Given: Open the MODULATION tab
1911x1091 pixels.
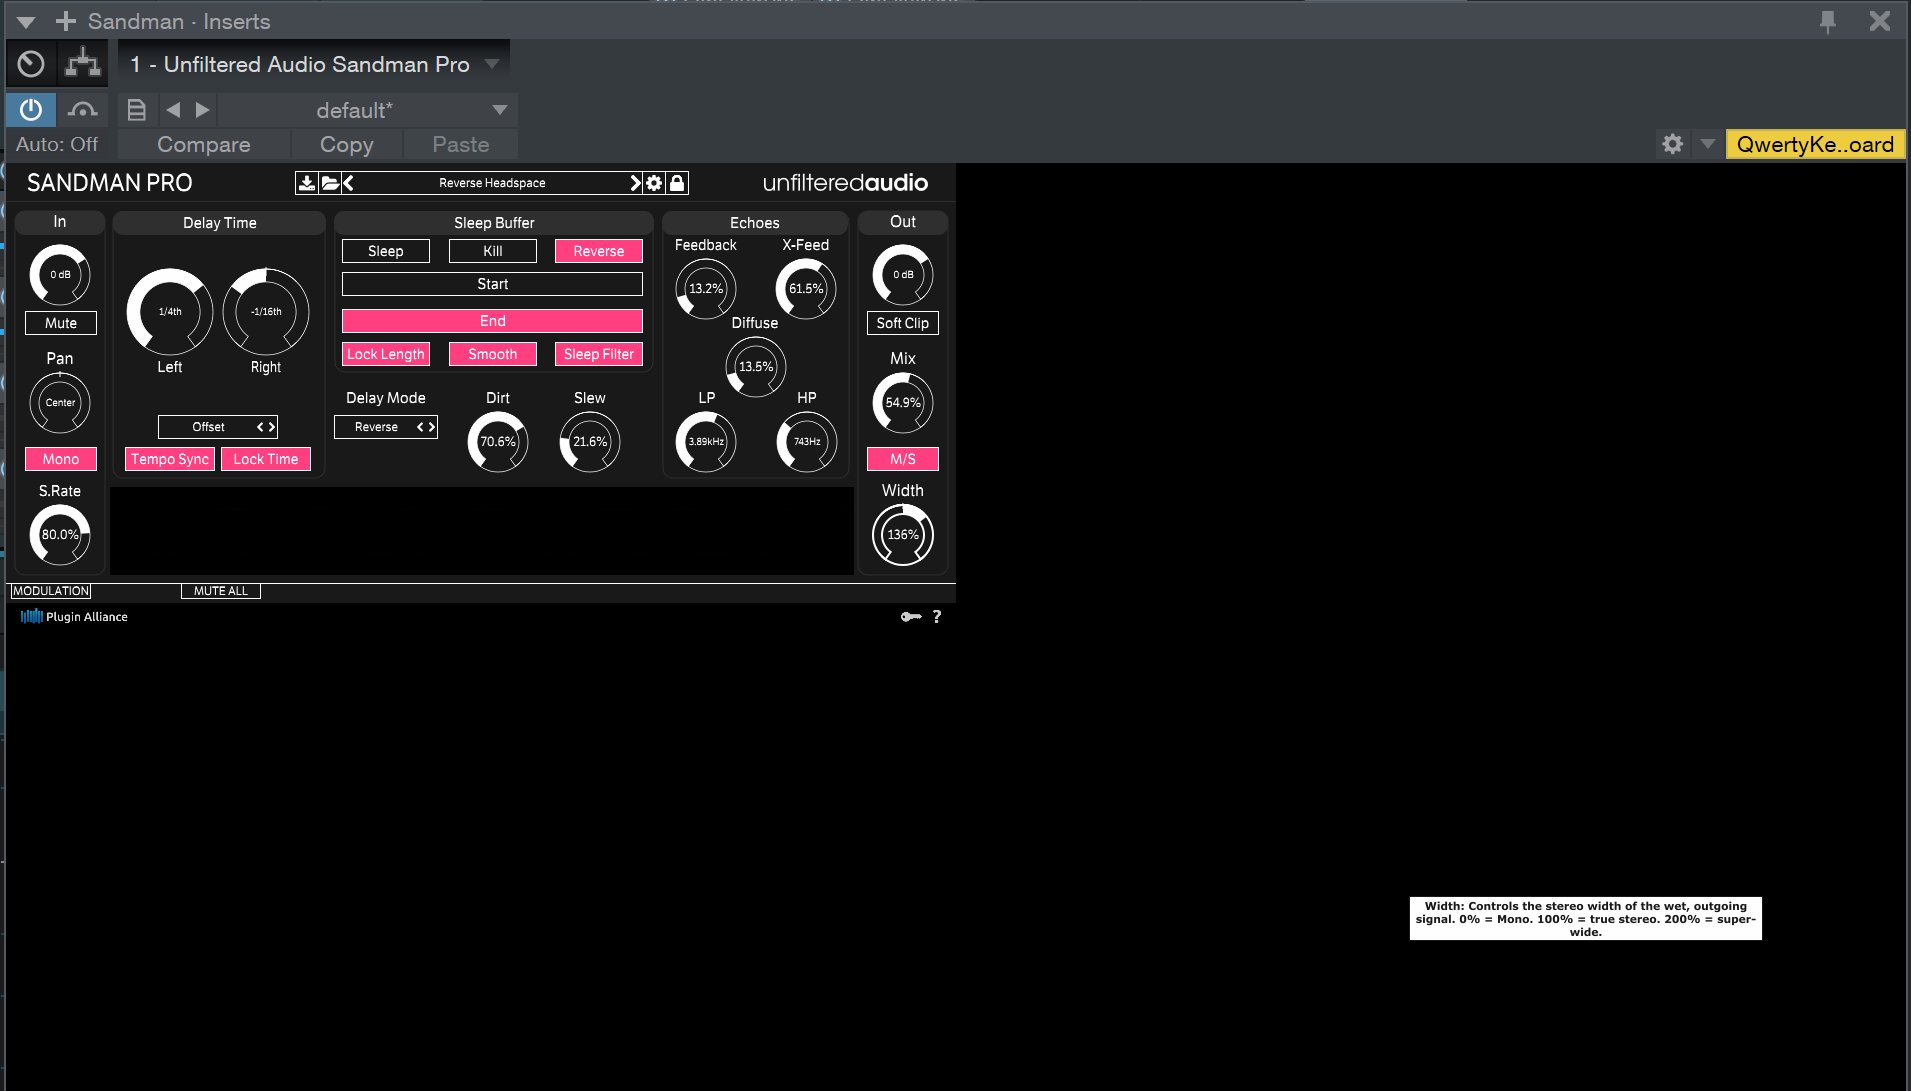Looking at the screenshot, I should [x=51, y=591].
